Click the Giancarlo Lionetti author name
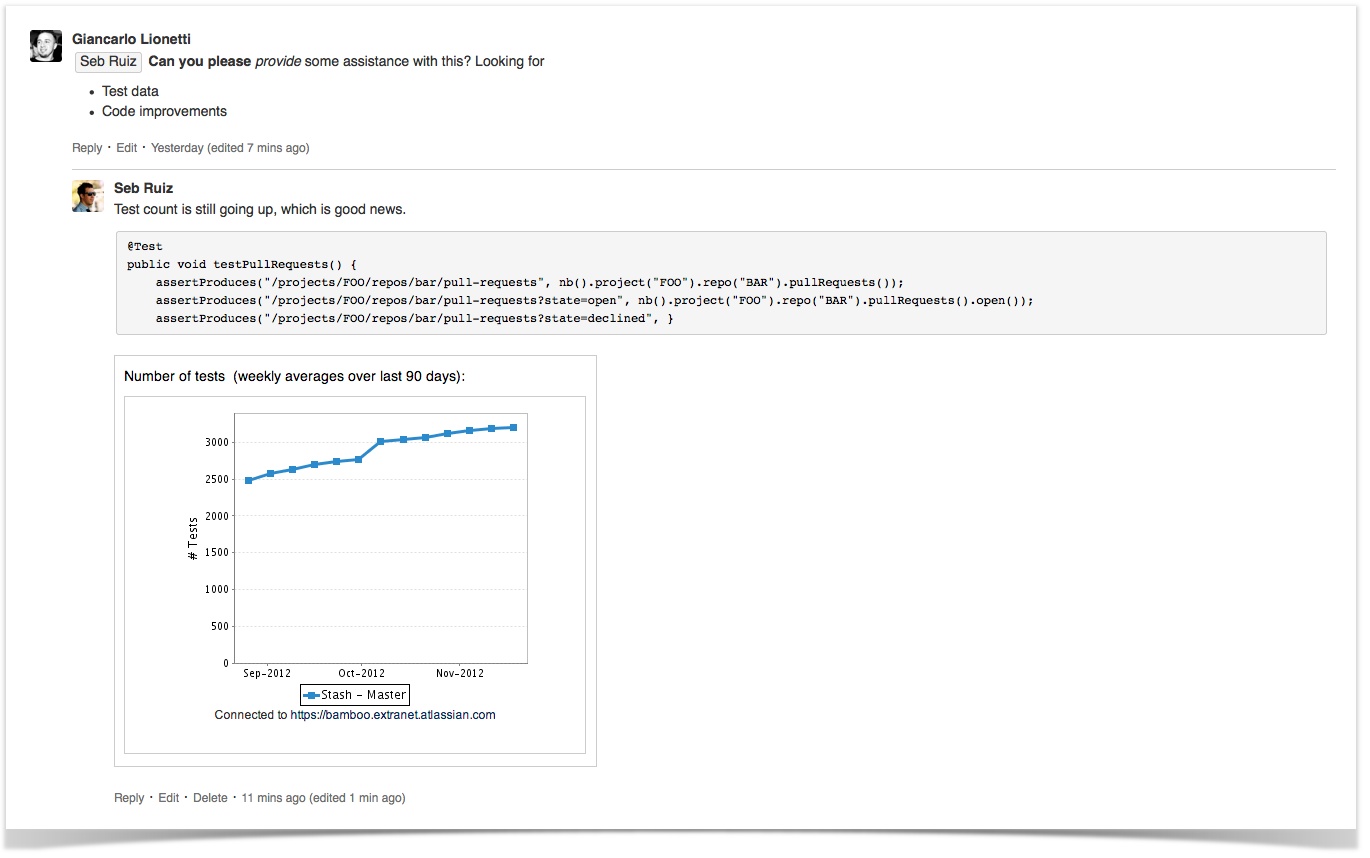The height and width of the screenshot is (858, 1370). pyautogui.click(x=131, y=39)
